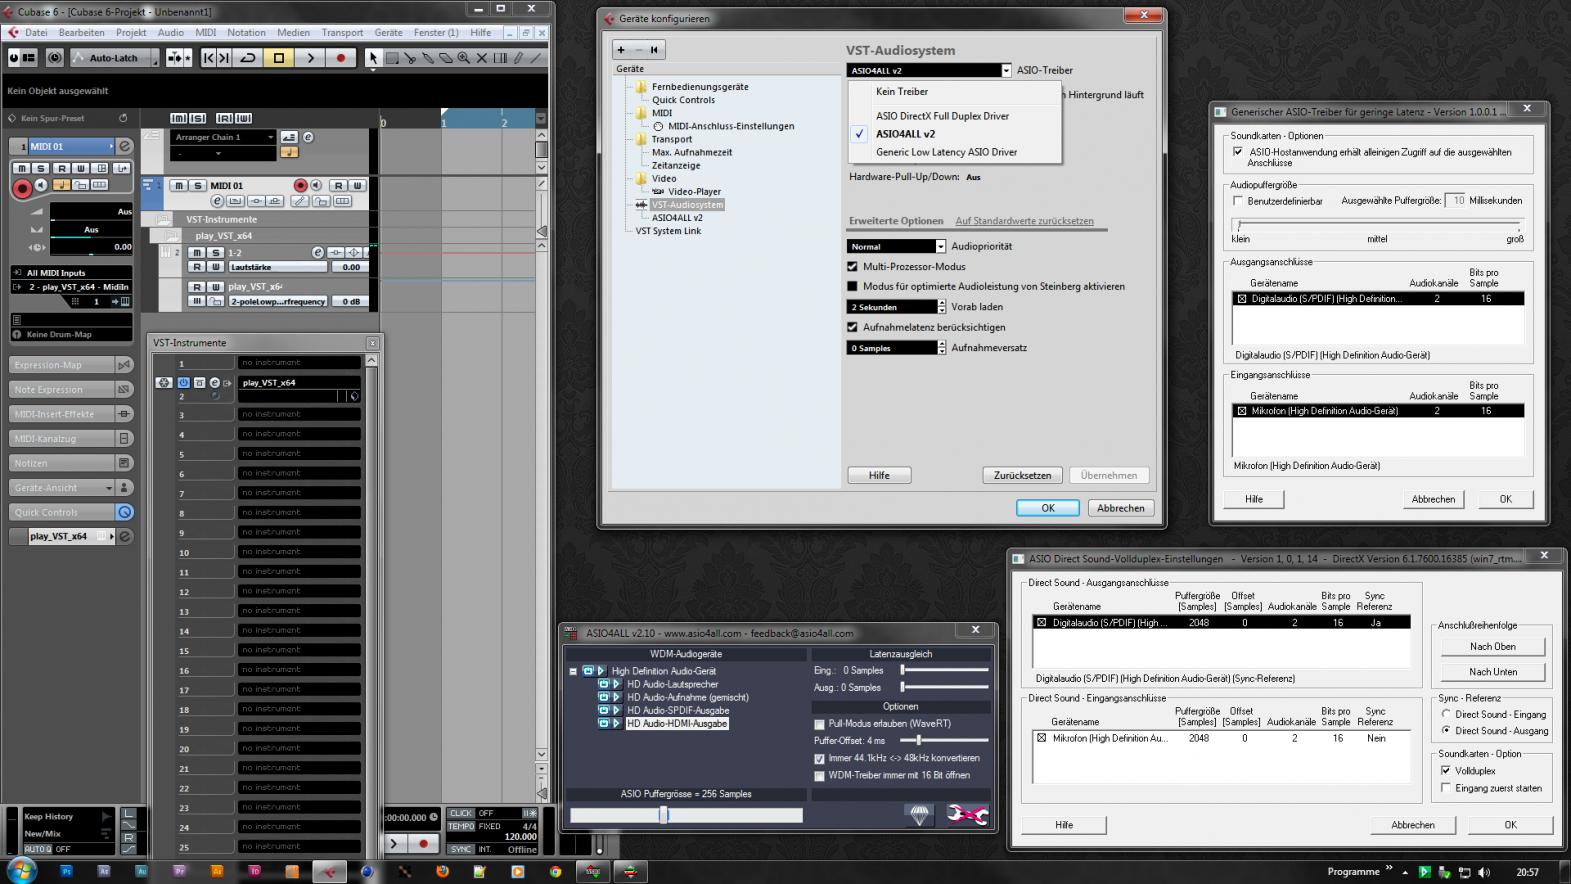Click record enable on MIDI 01 track

click(x=300, y=185)
